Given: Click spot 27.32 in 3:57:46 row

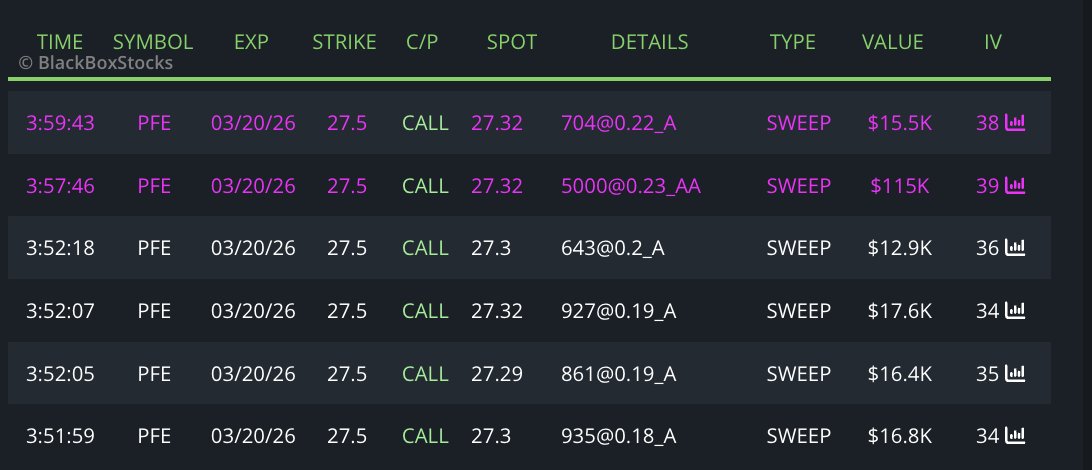Looking at the screenshot, I should [497, 186].
